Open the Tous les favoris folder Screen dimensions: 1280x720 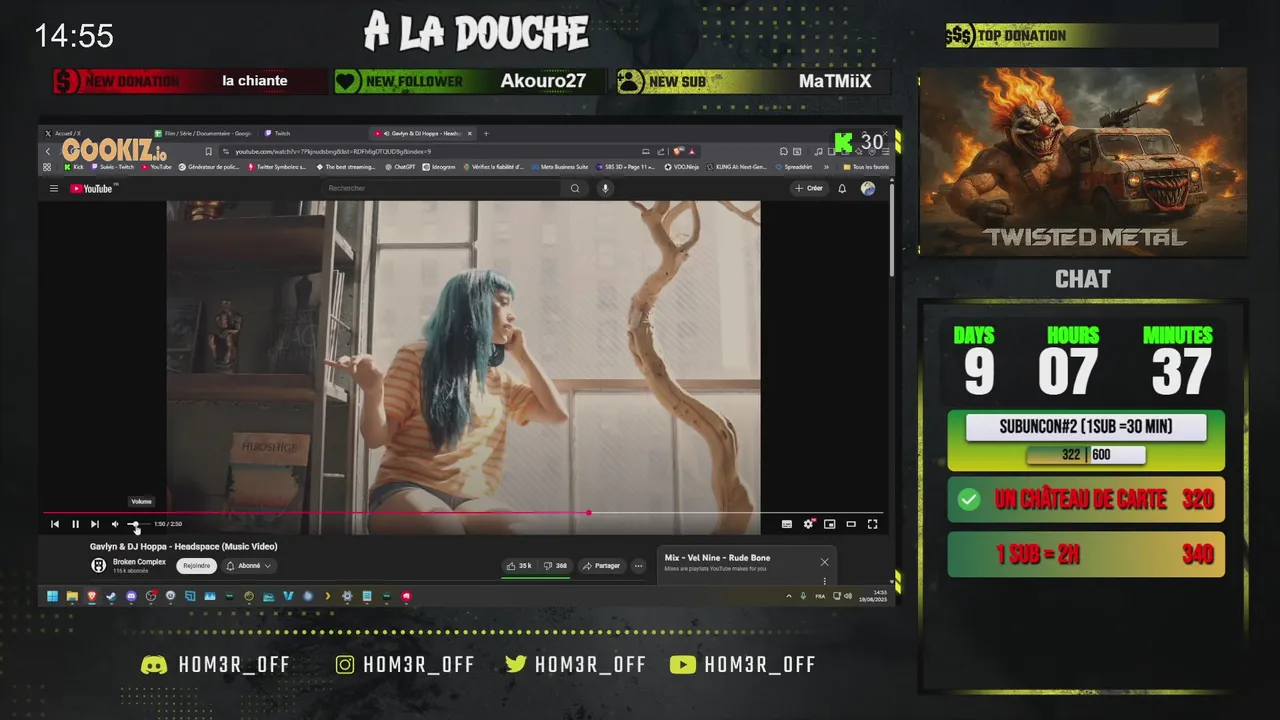pos(866,167)
